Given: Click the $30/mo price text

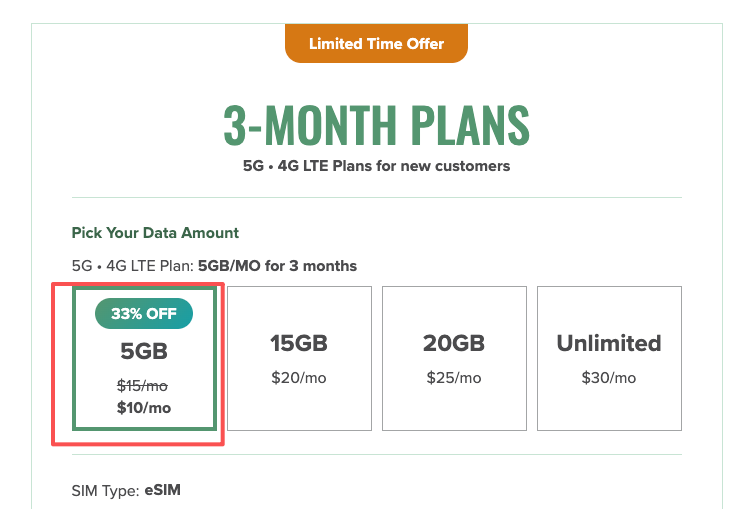Looking at the screenshot, I should [x=609, y=378].
